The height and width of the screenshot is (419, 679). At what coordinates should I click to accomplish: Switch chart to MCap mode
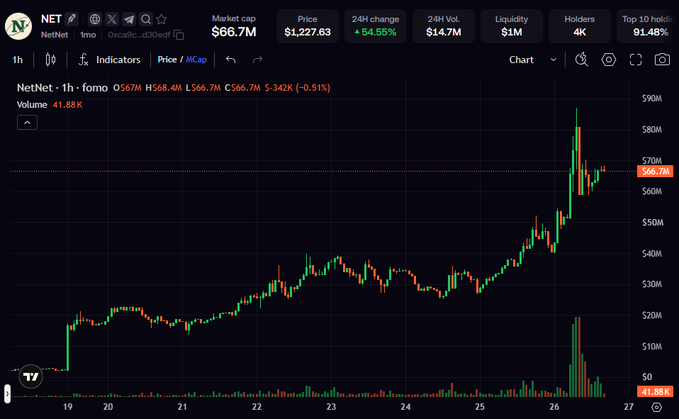pos(196,60)
